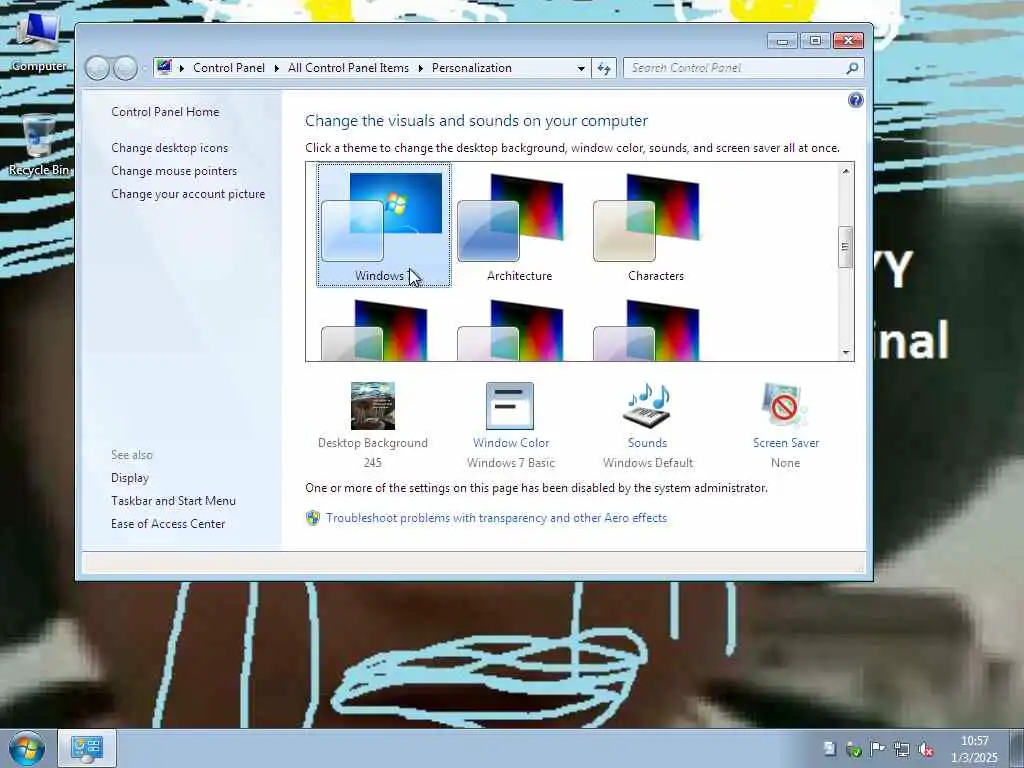Click the Sounds text link
The width and height of the screenshot is (1024, 768).
click(x=647, y=443)
